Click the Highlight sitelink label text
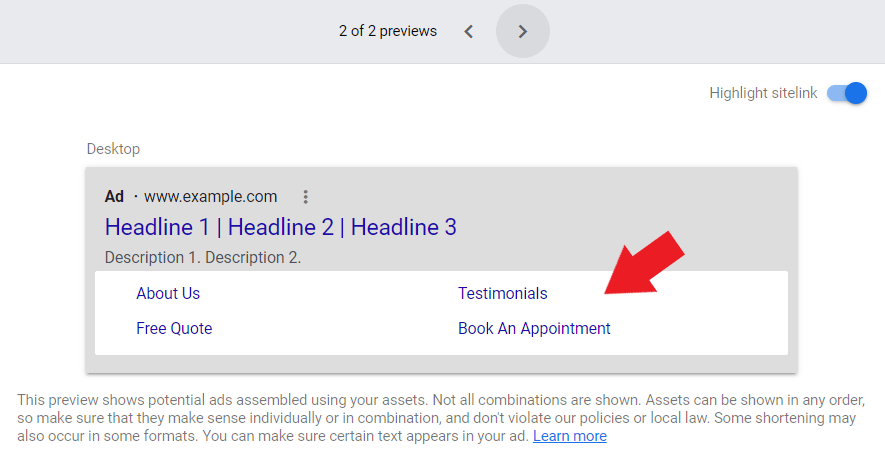The image size is (885, 462). pyautogui.click(x=762, y=93)
